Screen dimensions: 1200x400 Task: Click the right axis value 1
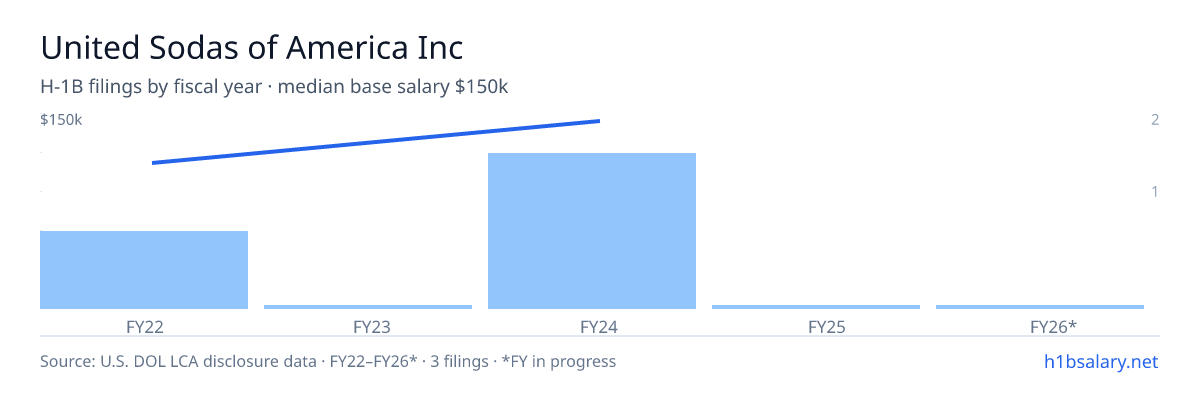click(1155, 191)
